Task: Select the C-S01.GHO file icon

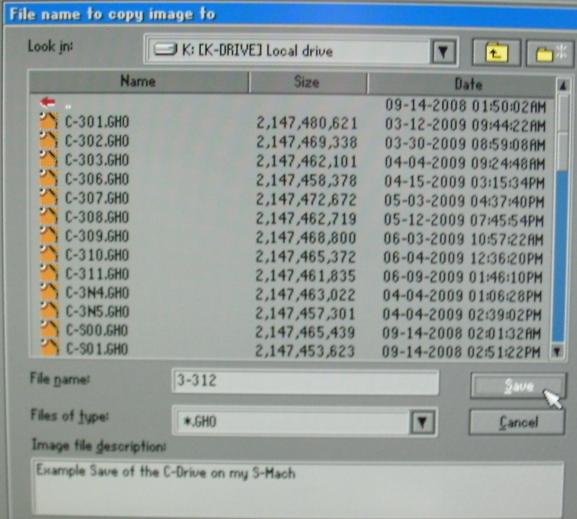Action: pyautogui.click(x=49, y=348)
